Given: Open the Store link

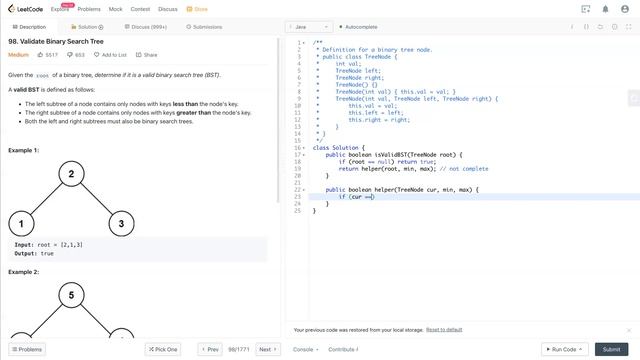Looking at the screenshot, I should (197, 9).
